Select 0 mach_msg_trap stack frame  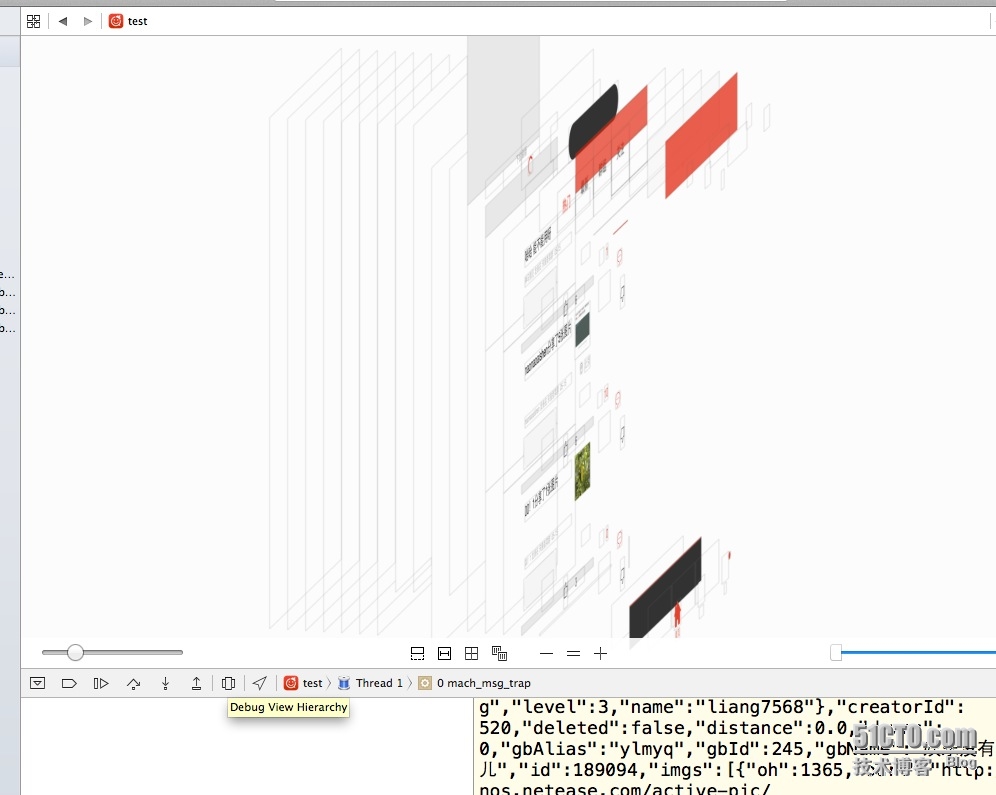(474, 683)
